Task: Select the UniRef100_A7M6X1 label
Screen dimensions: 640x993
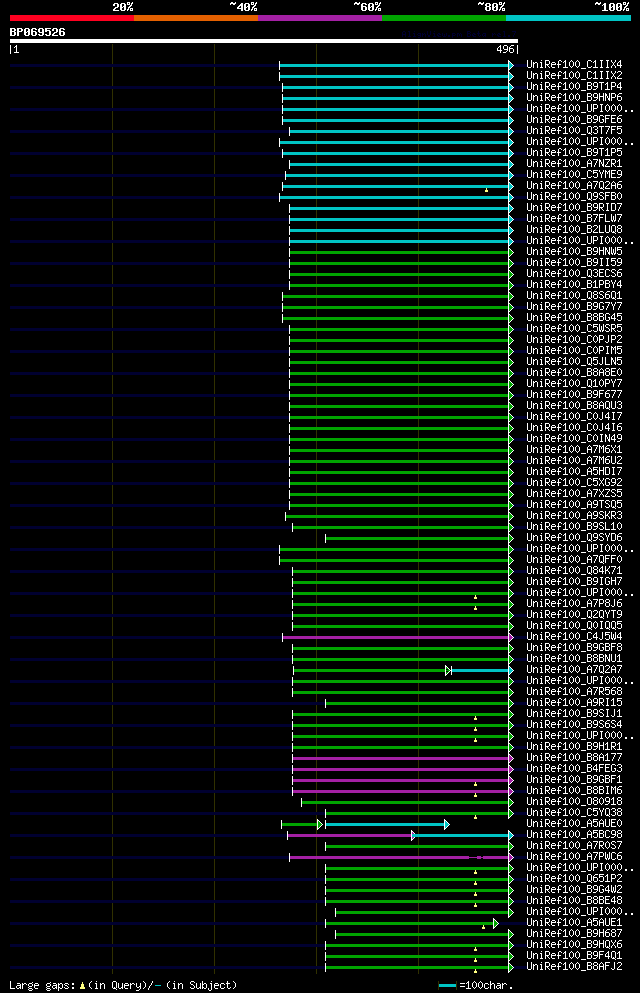Action: [x=574, y=450]
